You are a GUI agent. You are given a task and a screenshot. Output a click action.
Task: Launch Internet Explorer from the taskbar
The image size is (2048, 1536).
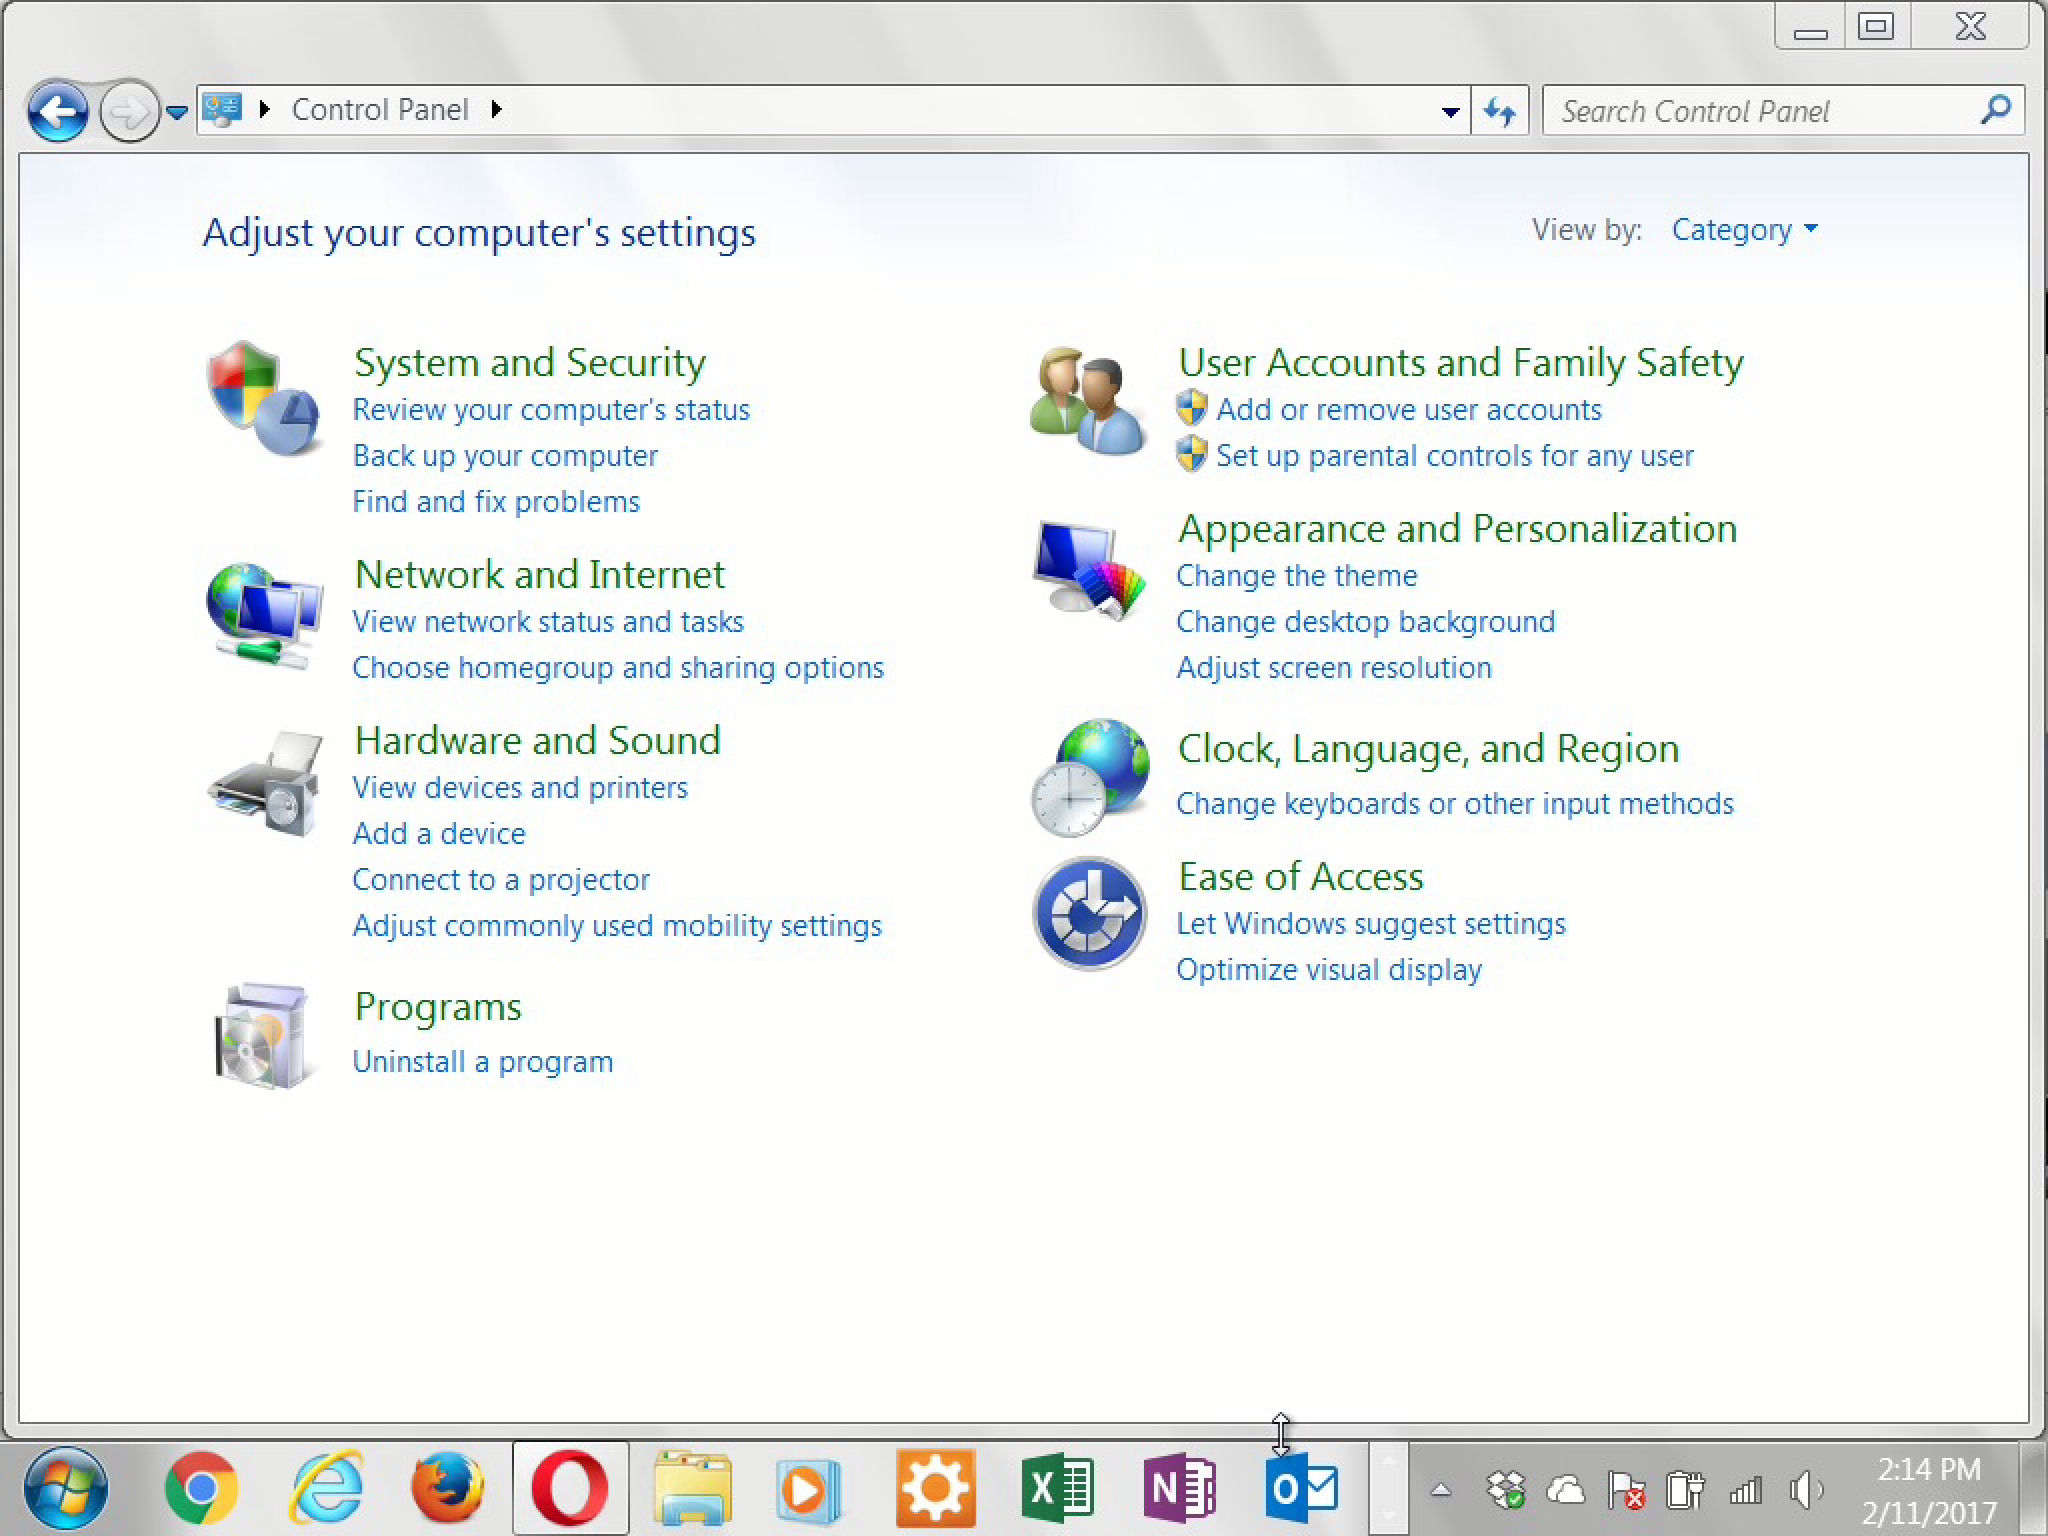pos(325,1489)
